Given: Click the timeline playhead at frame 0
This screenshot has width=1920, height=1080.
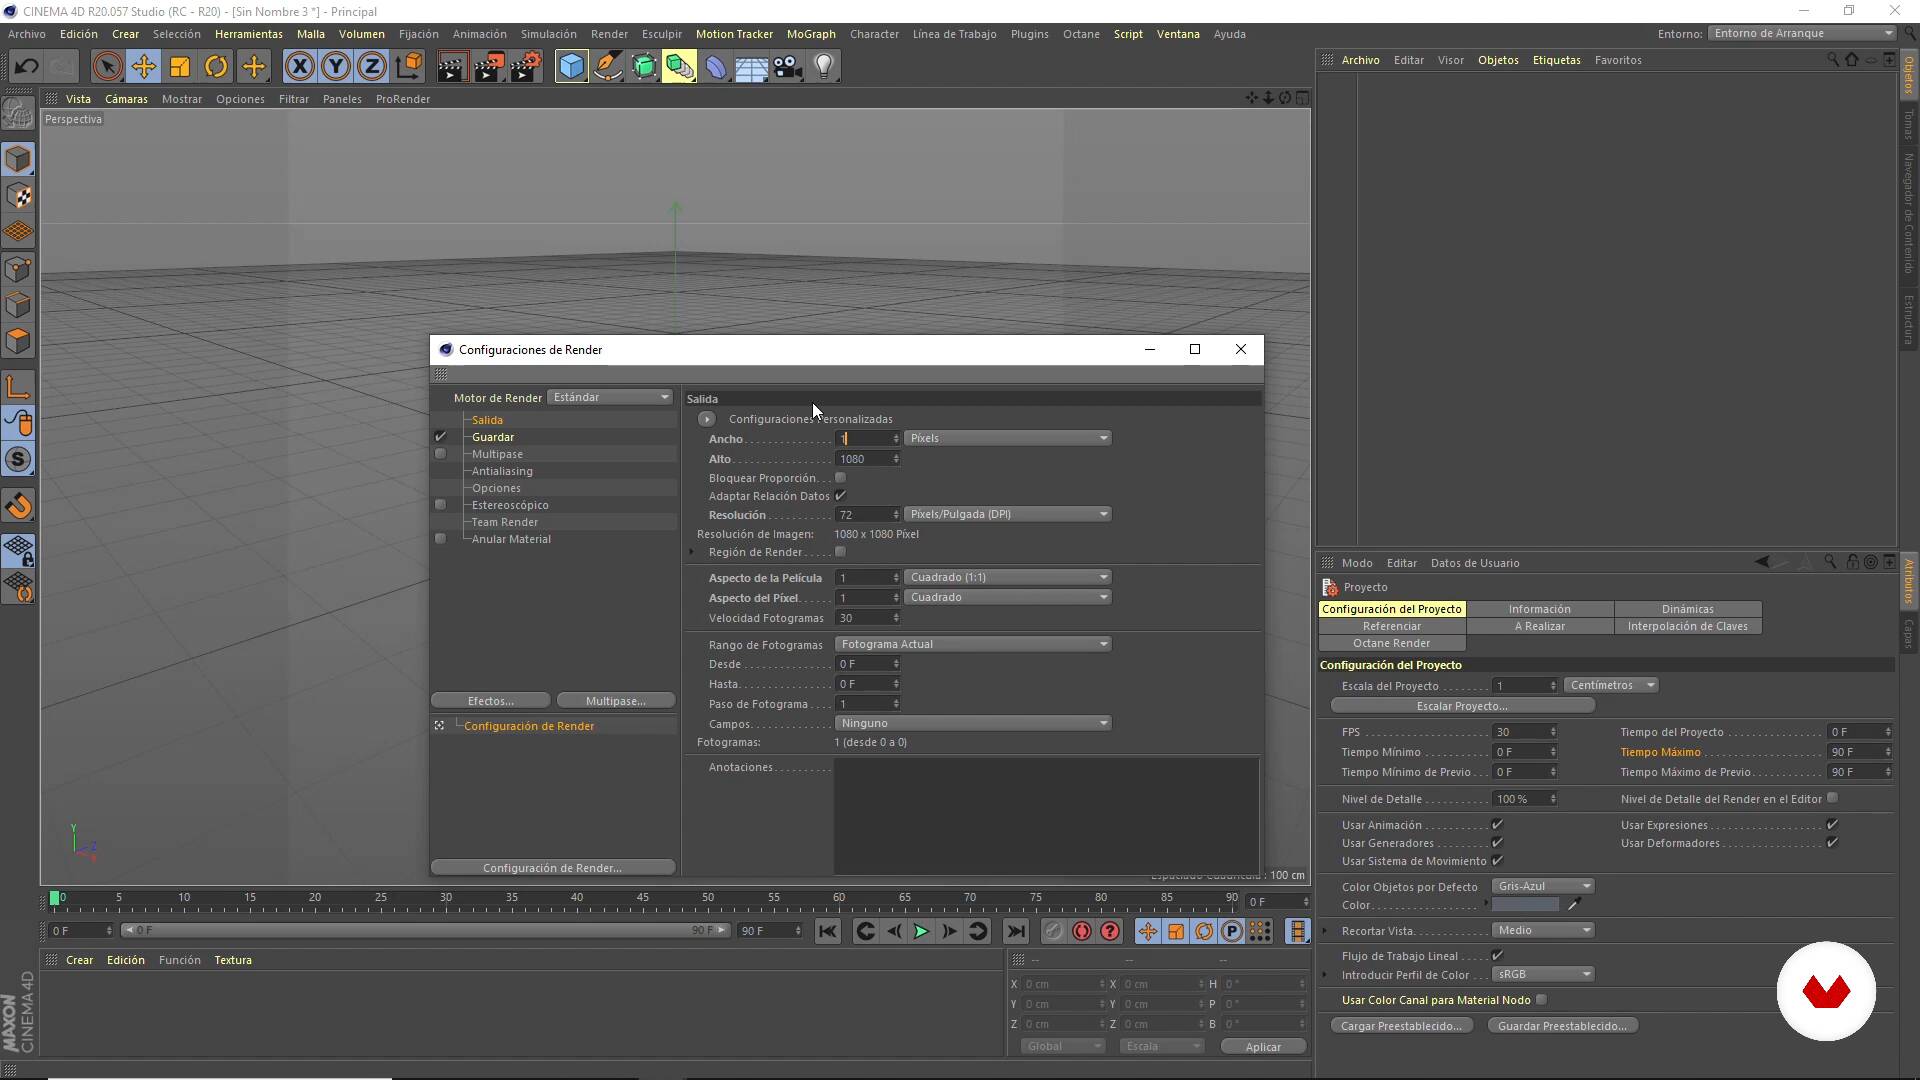Looking at the screenshot, I should click(55, 898).
